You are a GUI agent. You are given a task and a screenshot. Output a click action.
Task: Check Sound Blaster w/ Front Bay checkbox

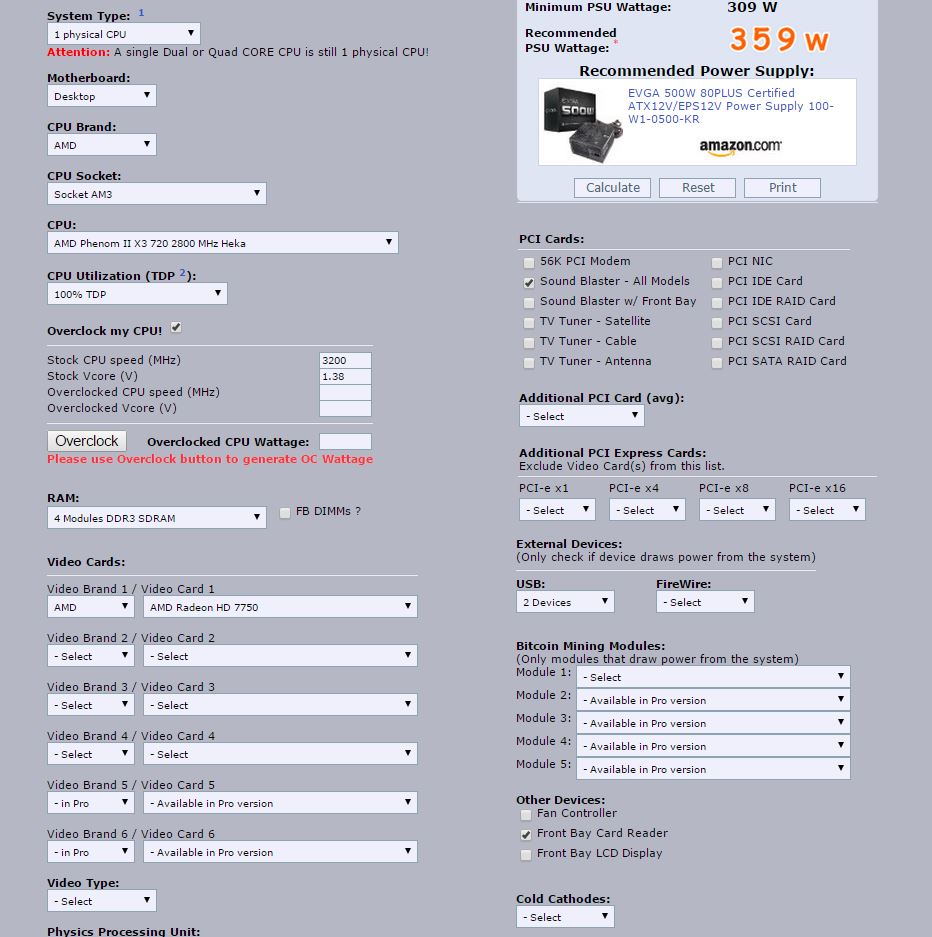tap(529, 303)
